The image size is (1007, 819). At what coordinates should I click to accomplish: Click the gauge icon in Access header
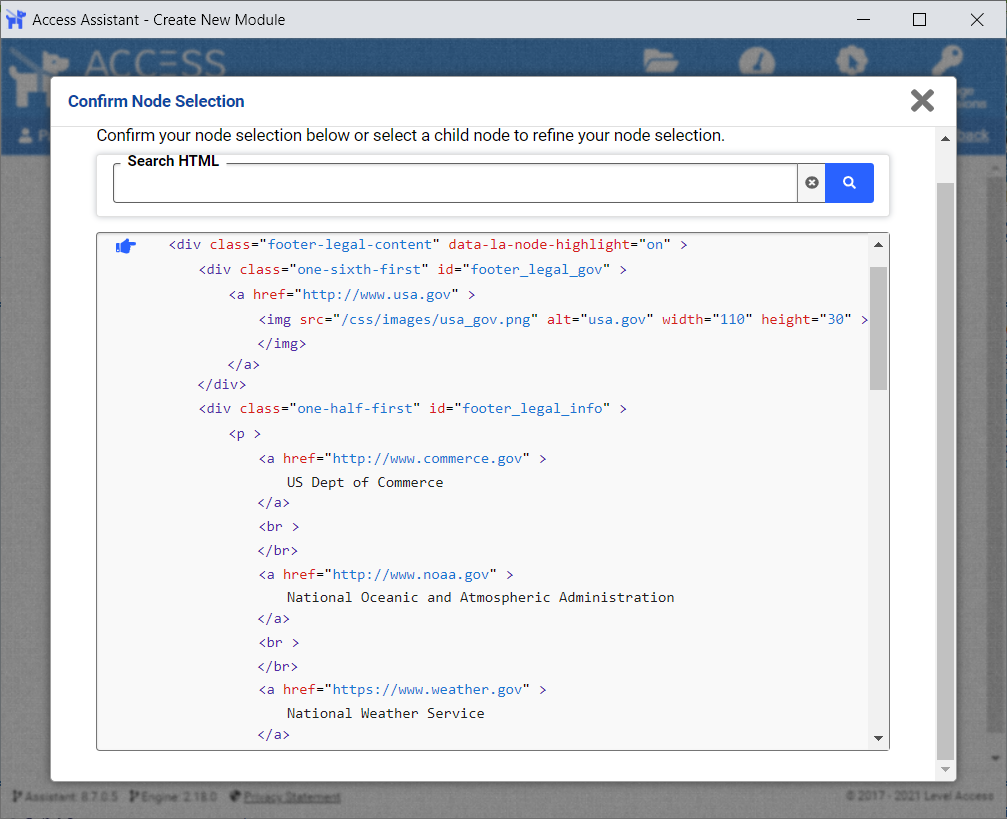tap(757, 61)
